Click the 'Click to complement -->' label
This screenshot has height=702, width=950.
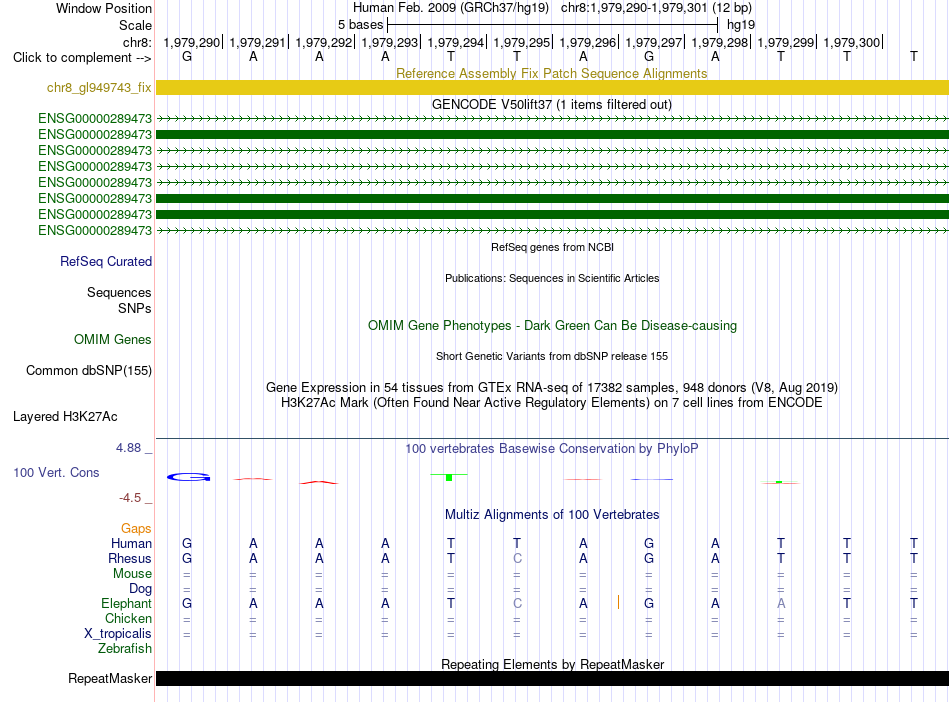pyautogui.click(x=82, y=58)
